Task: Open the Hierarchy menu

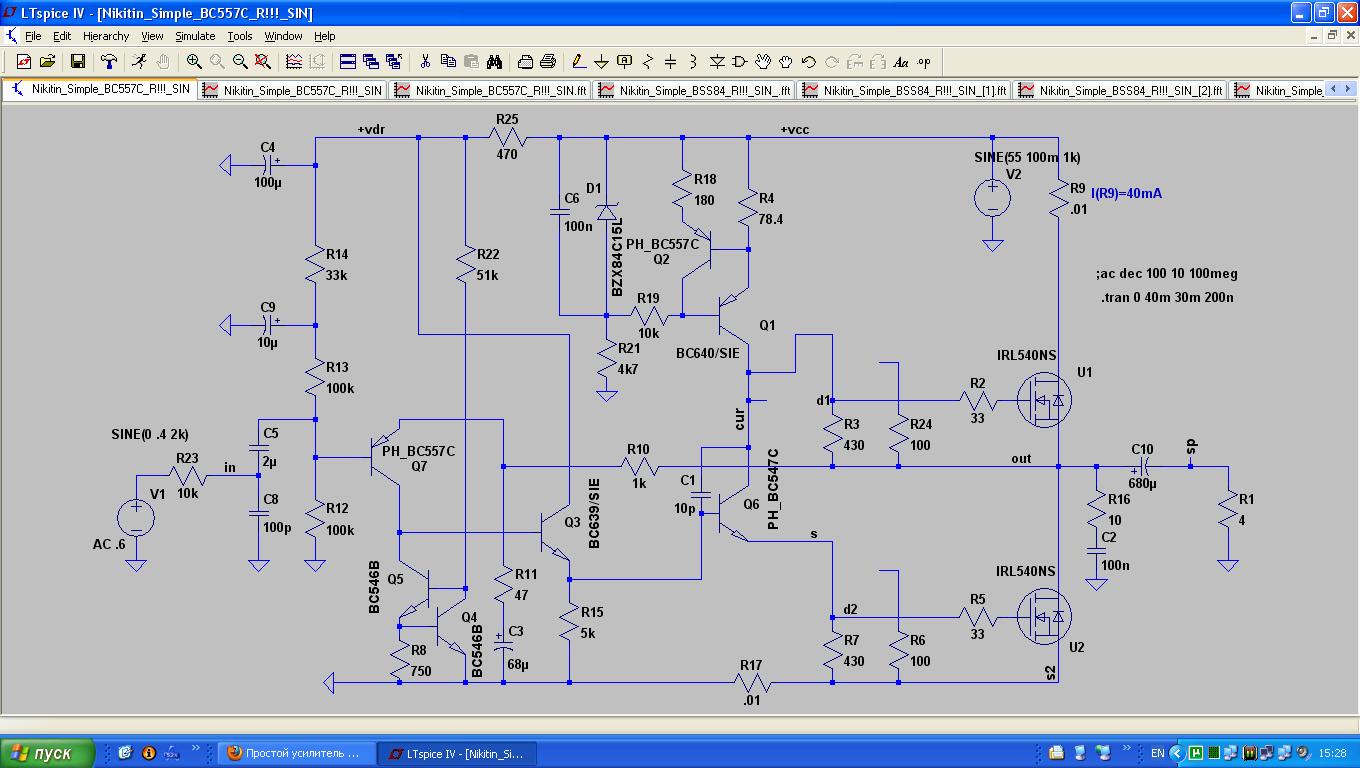Action: coord(106,36)
